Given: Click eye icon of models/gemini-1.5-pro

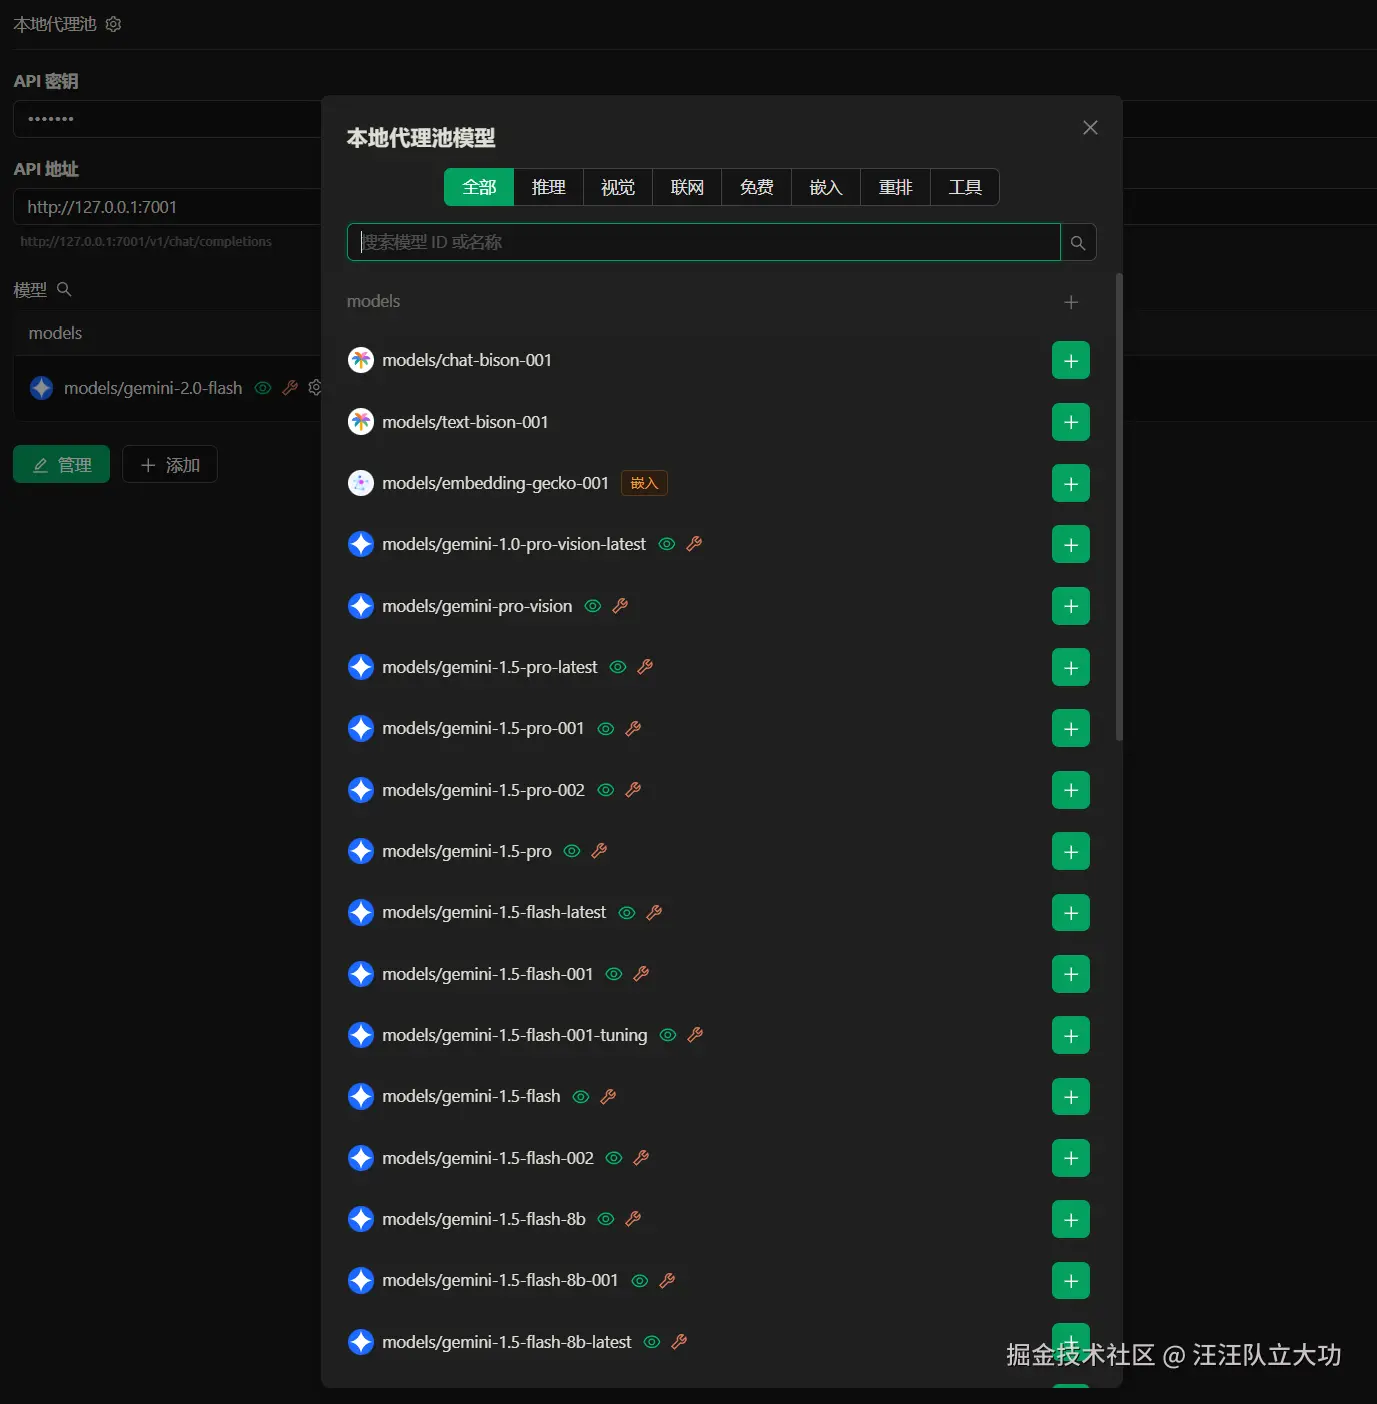Looking at the screenshot, I should tap(572, 851).
